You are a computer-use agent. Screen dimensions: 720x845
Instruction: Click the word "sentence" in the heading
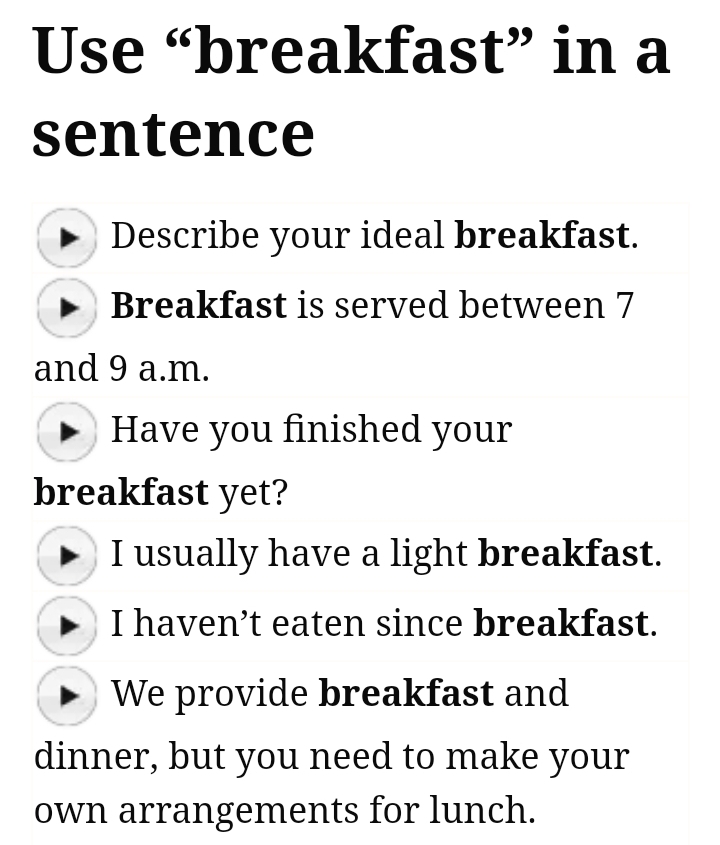[x=173, y=132]
